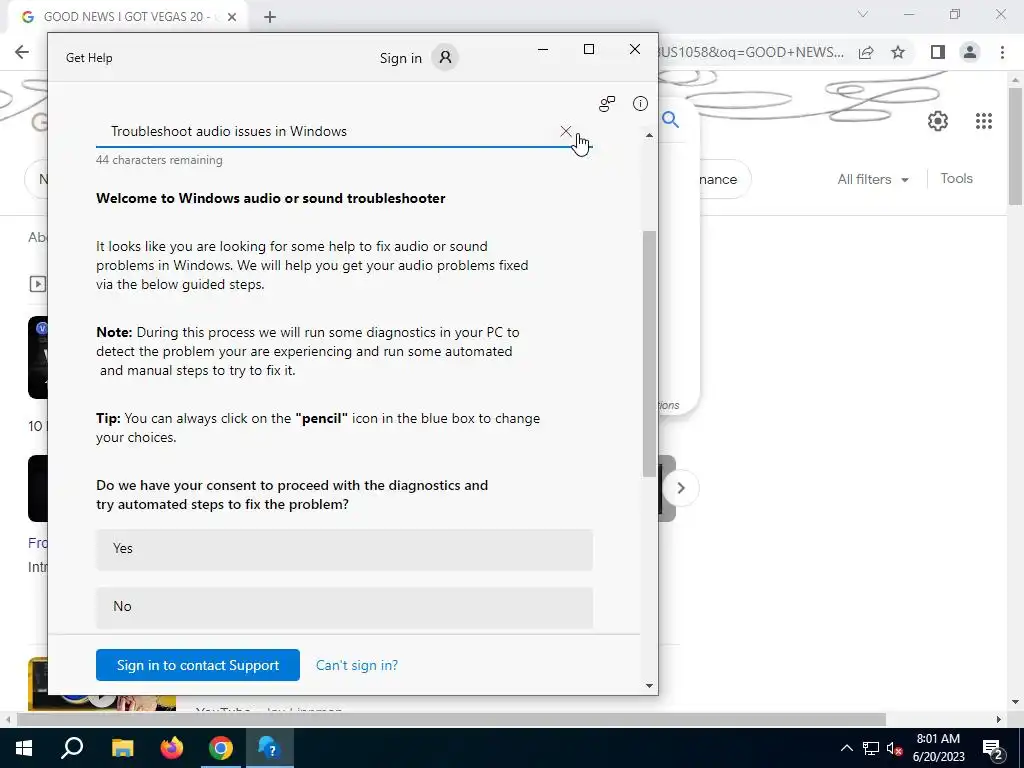
Task: Click the Chrome horizontal scrollbar
Action: [451, 720]
